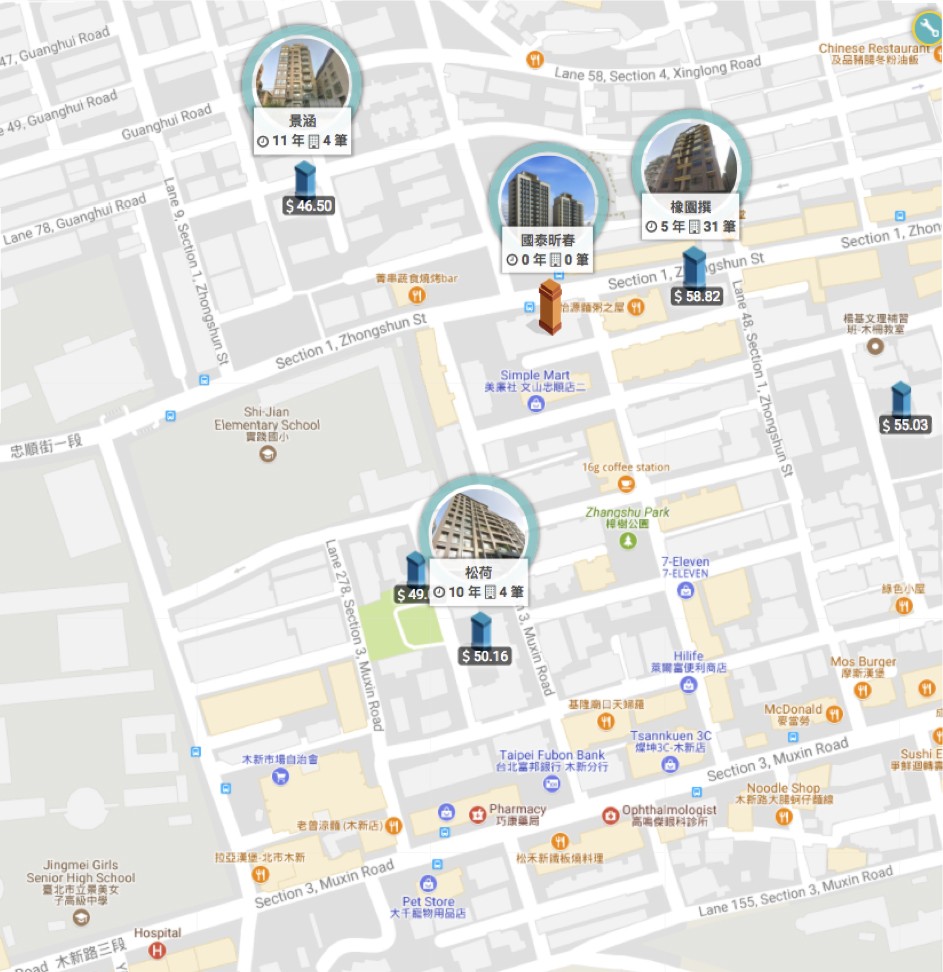
Task: Select the orange building marker
Action: coord(550,307)
